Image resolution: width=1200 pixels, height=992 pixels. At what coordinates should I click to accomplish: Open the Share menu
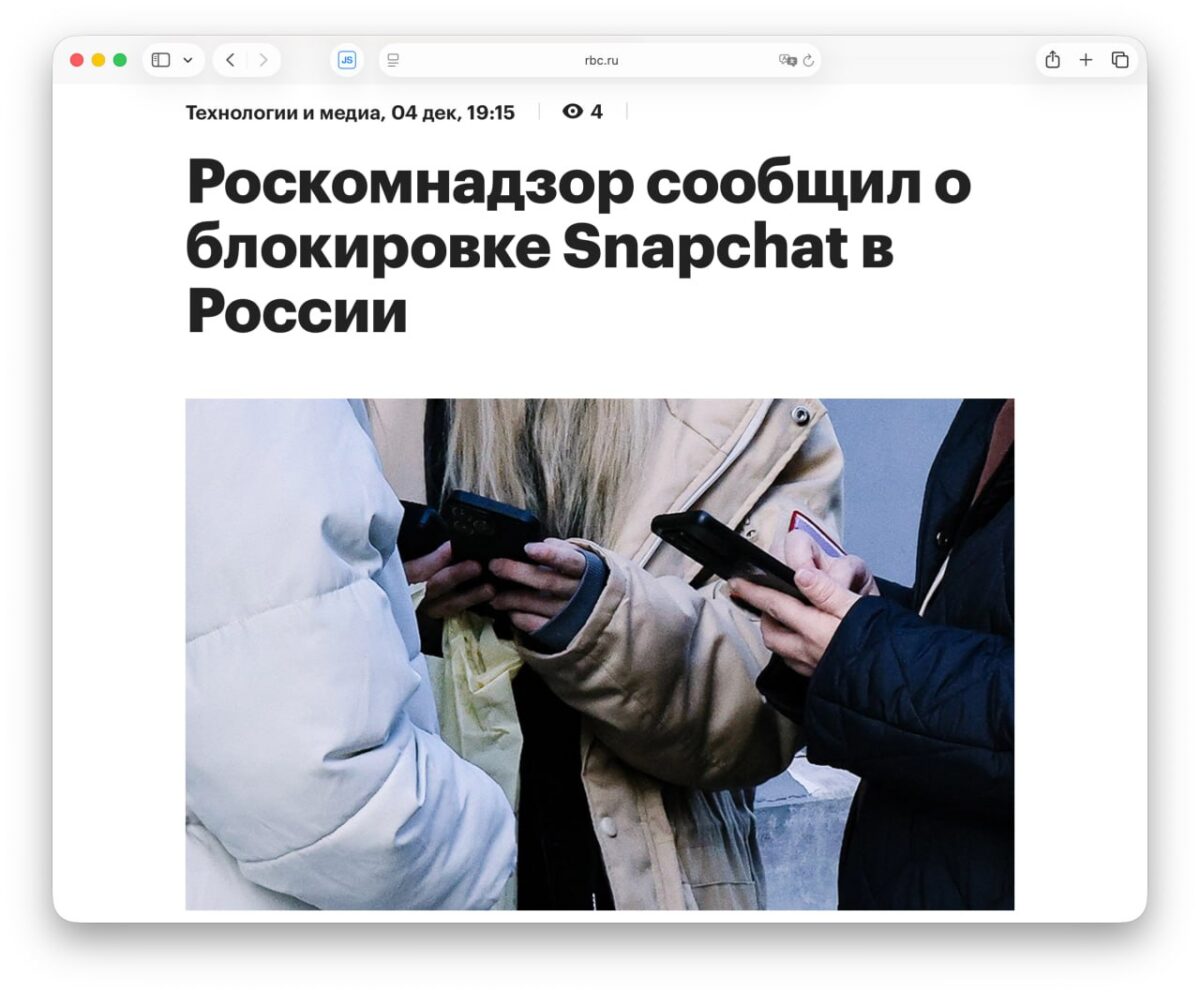coord(1052,60)
